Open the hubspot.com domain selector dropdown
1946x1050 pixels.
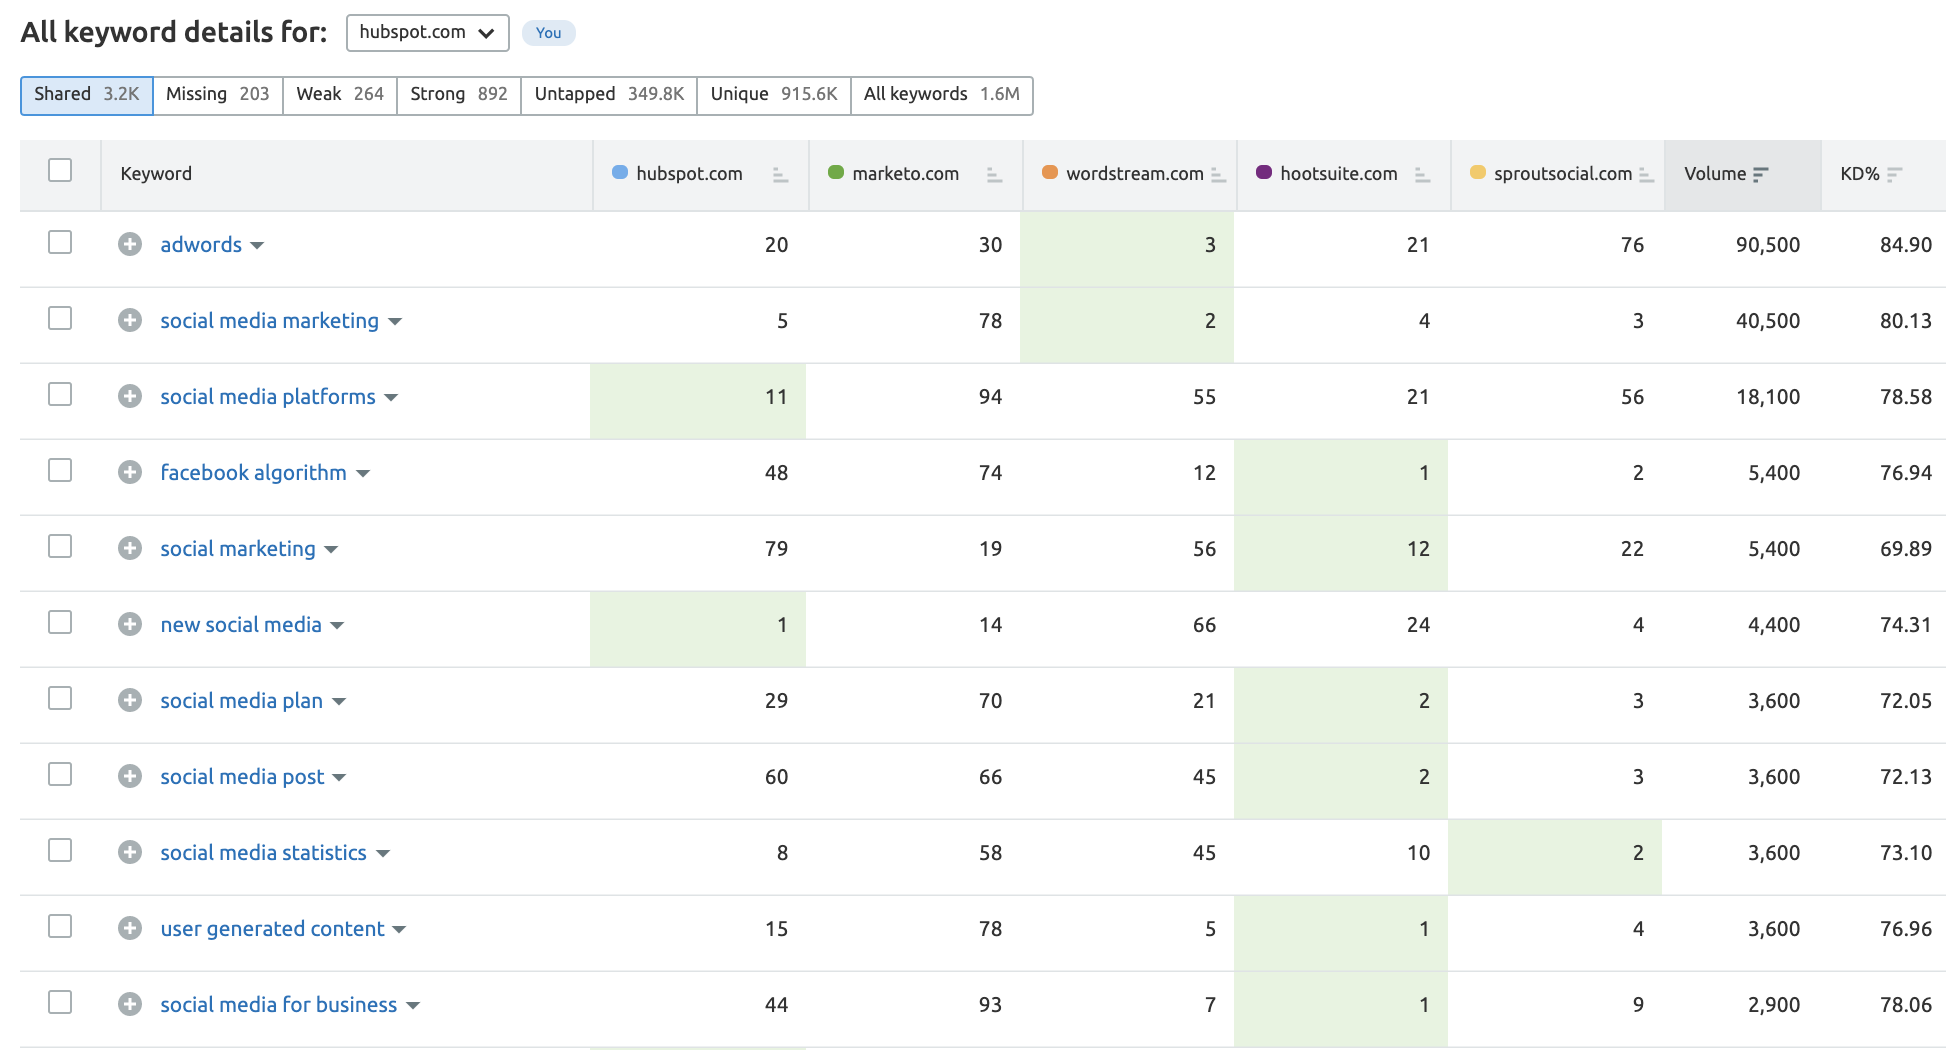427,32
